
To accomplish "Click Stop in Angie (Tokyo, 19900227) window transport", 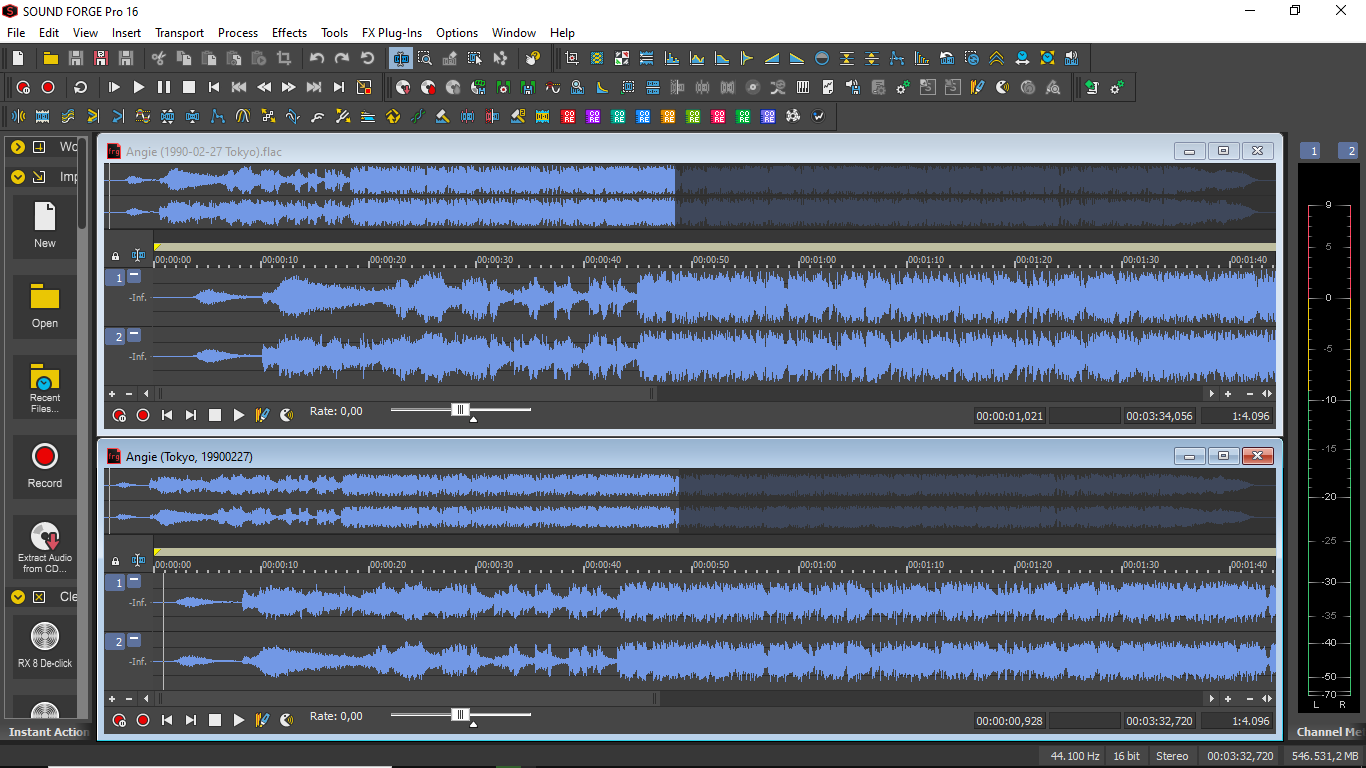I will [215, 720].
